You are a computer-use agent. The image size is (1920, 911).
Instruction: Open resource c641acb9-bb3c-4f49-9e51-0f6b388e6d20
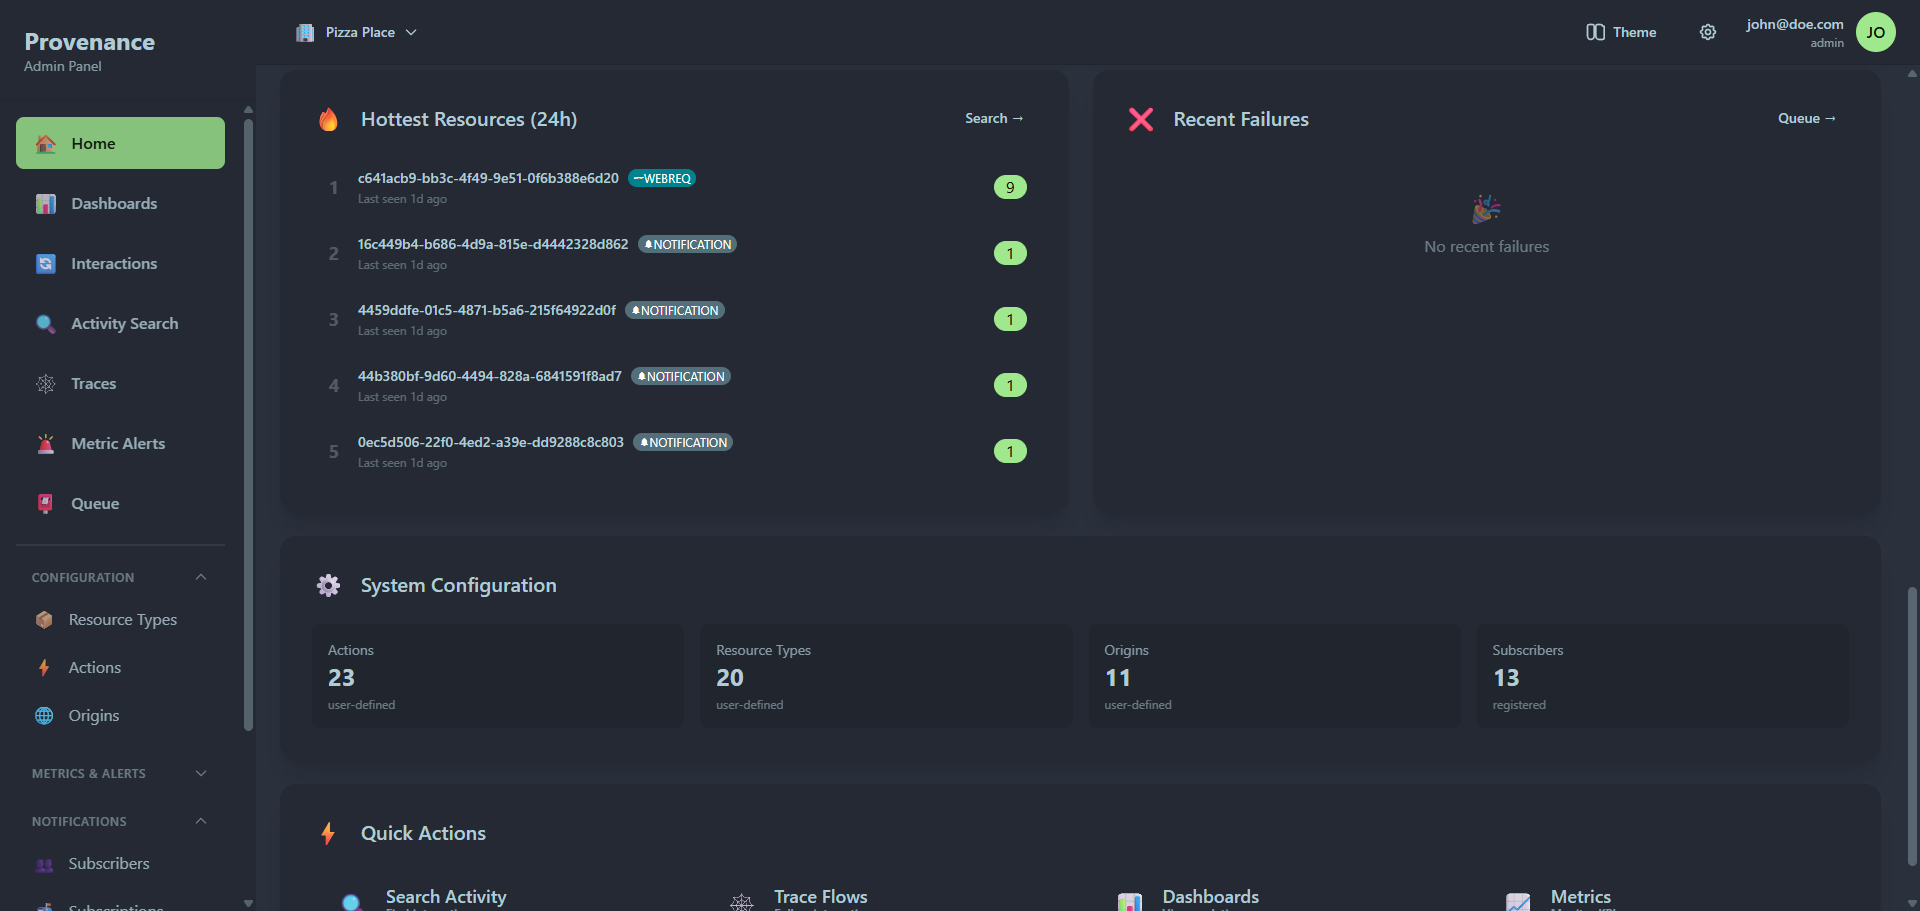click(488, 178)
